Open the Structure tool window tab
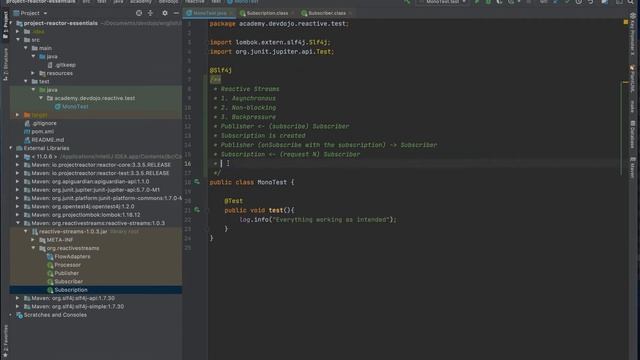This screenshot has height=360, width=640. click(x=5, y=64)
